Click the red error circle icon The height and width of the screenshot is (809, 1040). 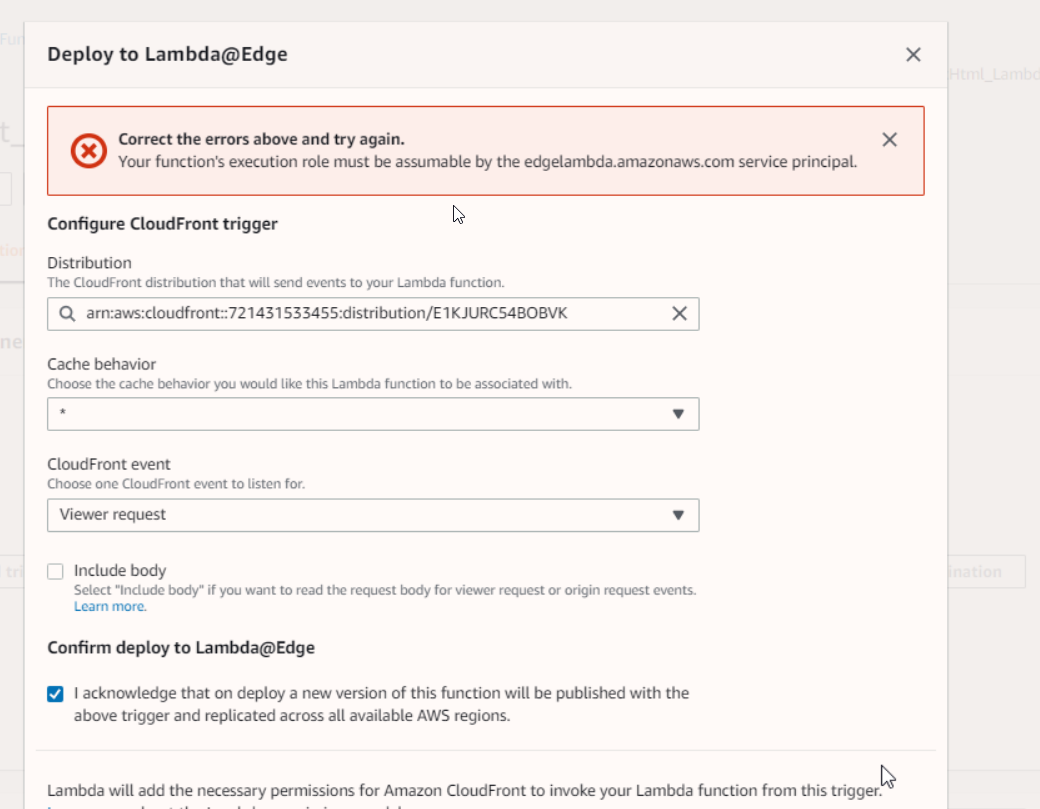pos(88,151)
